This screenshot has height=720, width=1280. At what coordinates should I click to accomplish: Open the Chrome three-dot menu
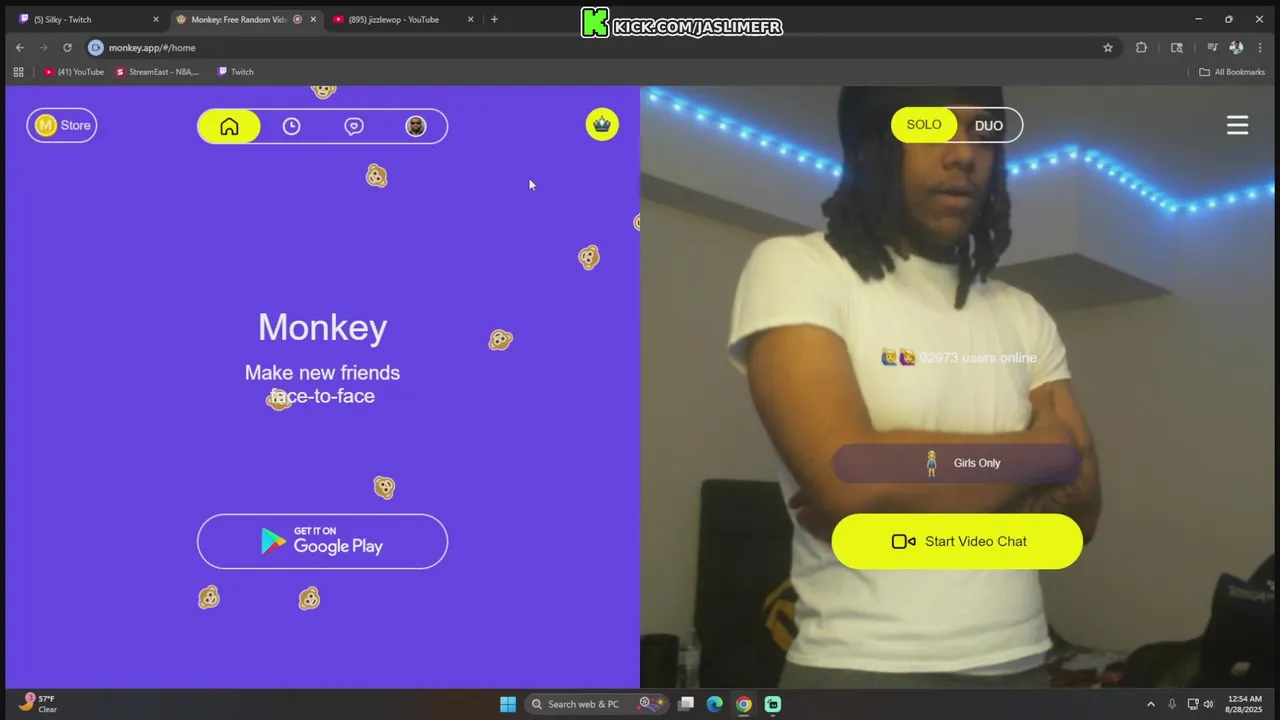pyautogui.click(x=1260, y=47)
